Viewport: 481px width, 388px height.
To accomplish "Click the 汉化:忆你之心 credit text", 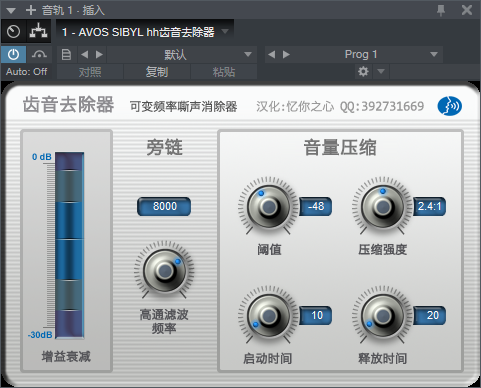I will point(295,106).
